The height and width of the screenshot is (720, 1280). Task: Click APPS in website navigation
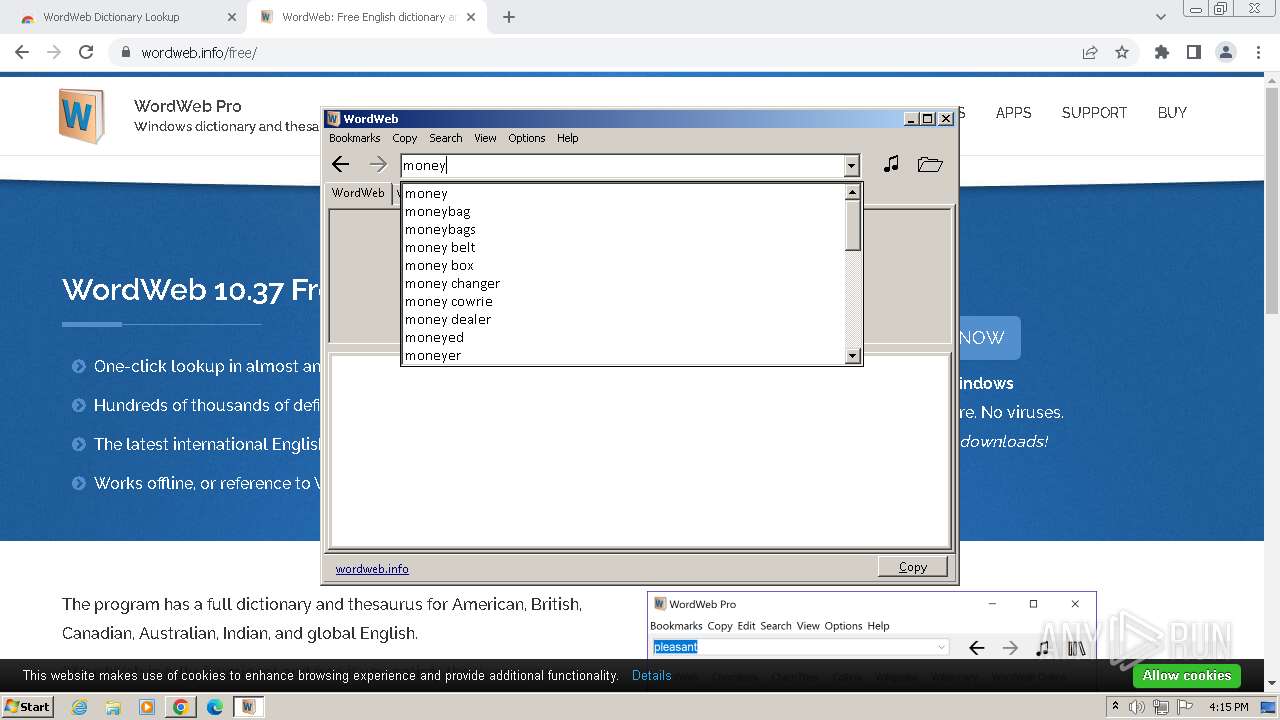pos(1013,113)
